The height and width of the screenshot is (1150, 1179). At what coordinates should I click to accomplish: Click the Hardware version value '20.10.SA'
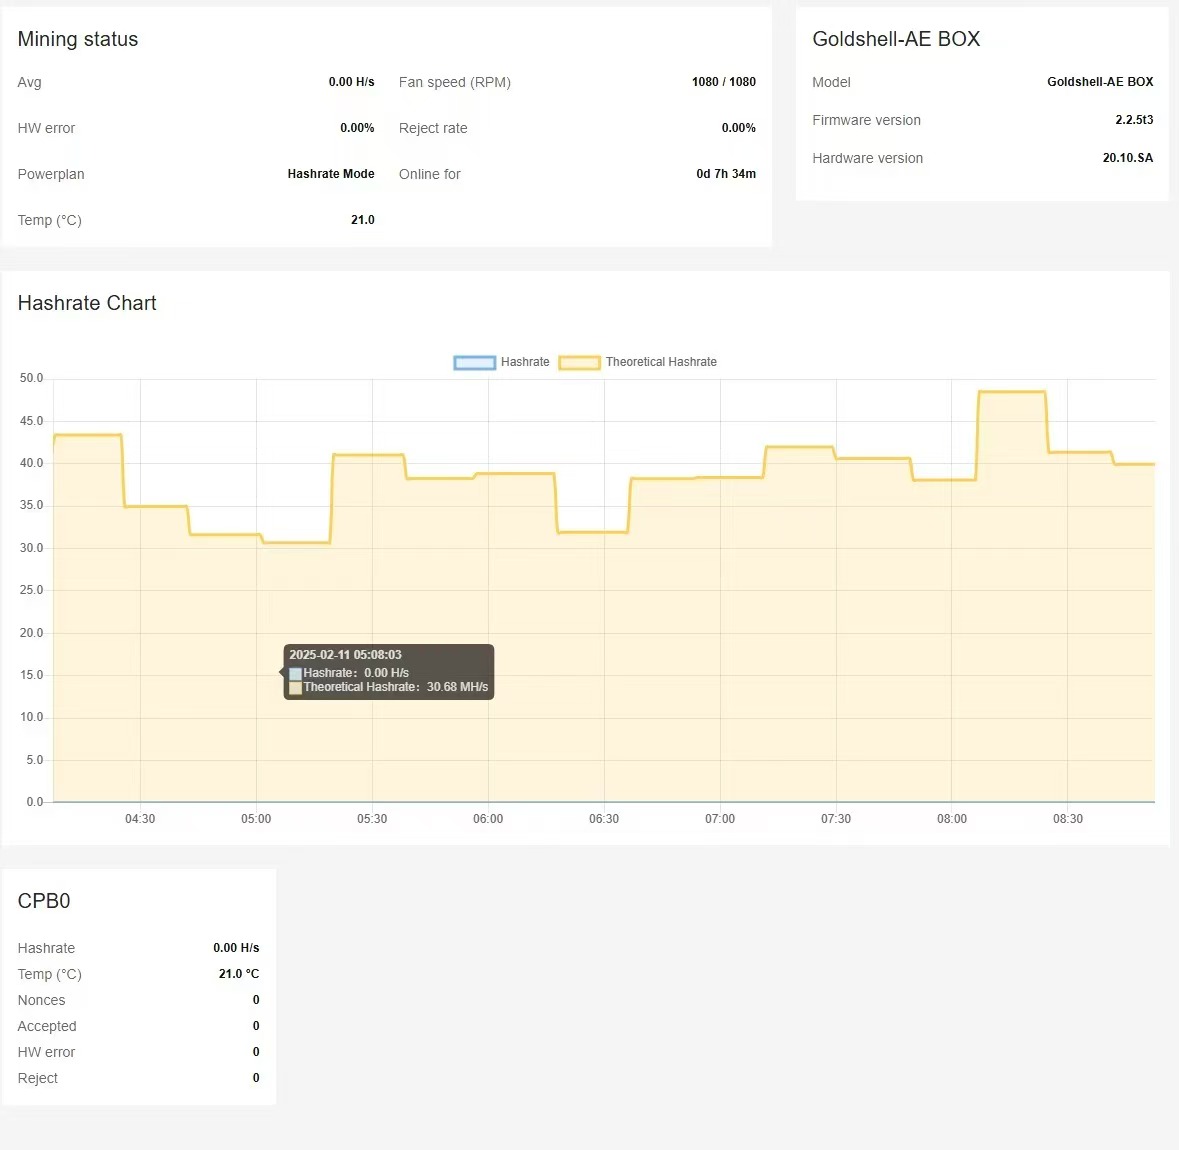click(1128, 158)
